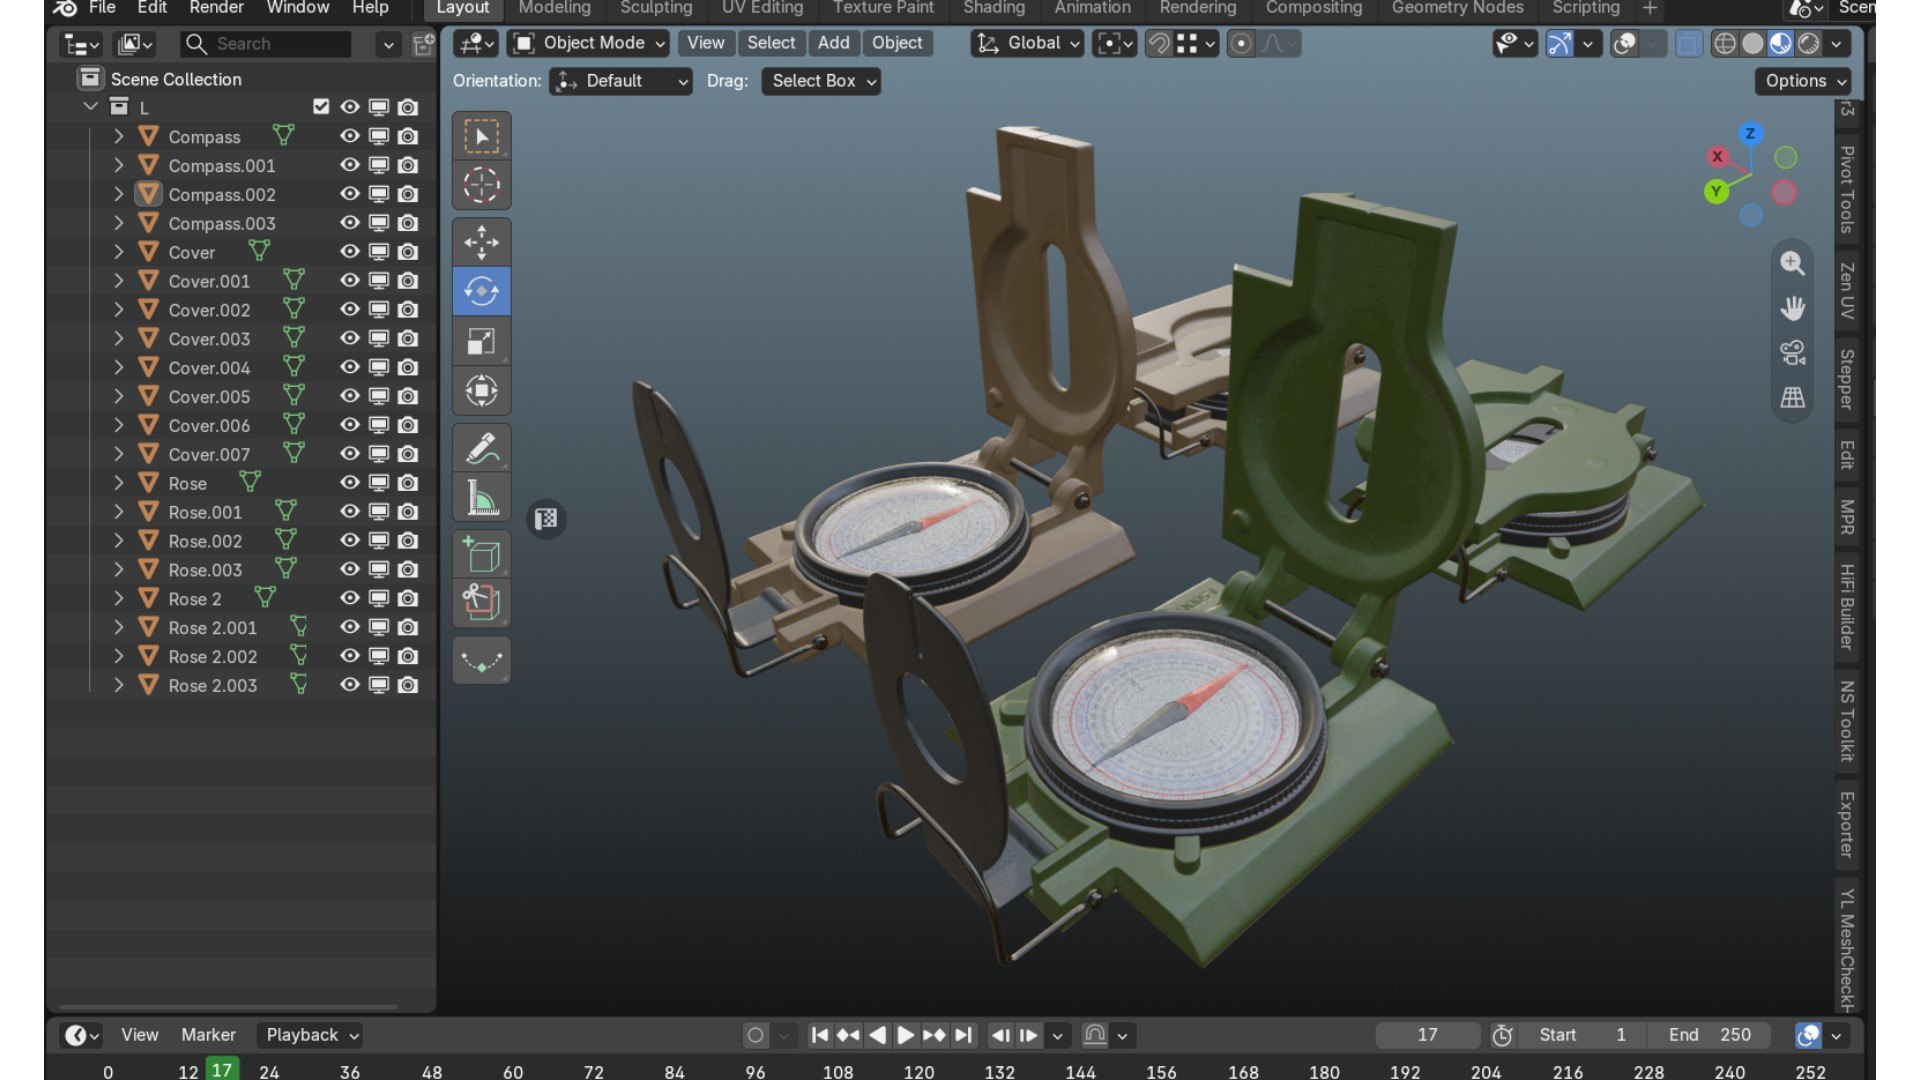Switch to the Shading workspace tab
This screenshot has width=1920, height=1080.
[x=994, y=8]
